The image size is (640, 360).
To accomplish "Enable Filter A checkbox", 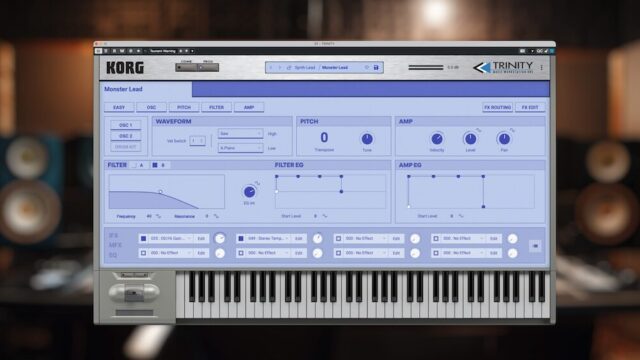I will [x=134, y=165].
